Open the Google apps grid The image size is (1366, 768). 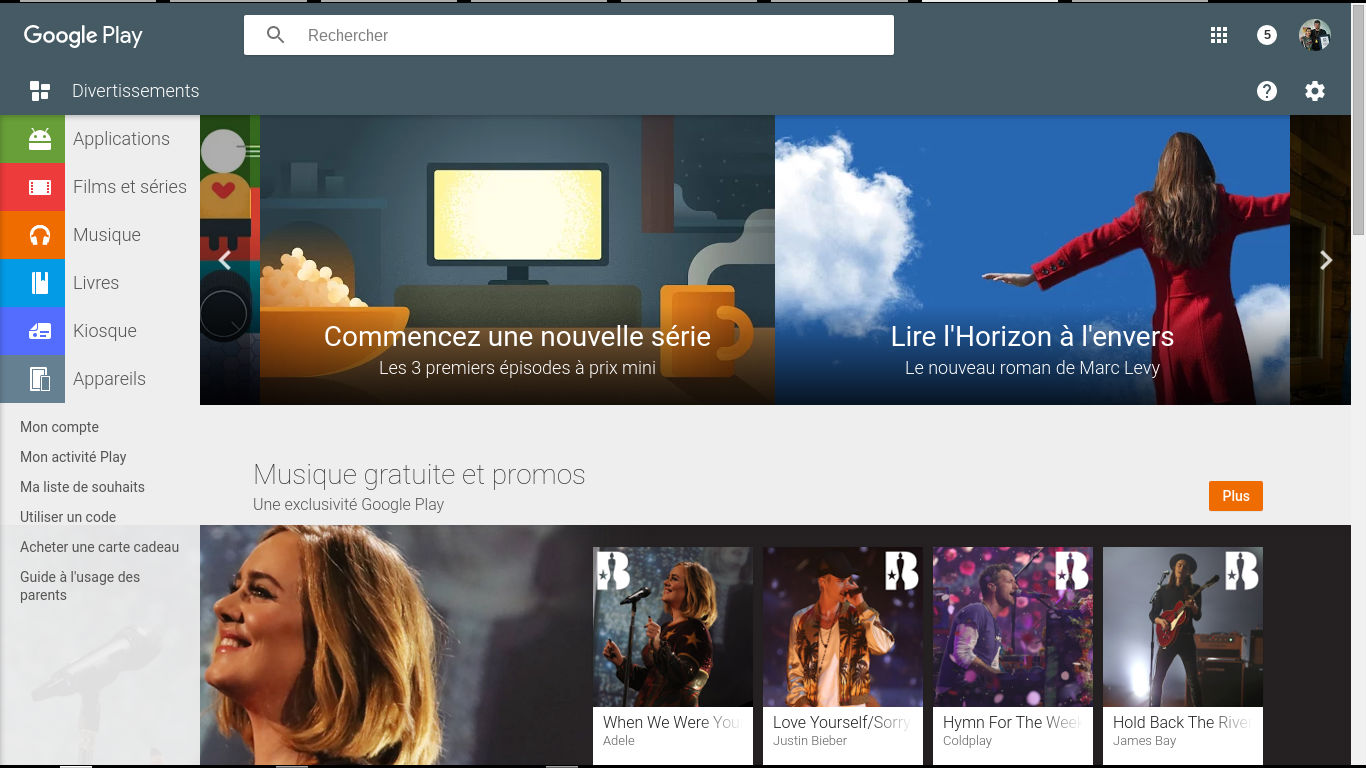pyautogui.click(x=1219, y=35)
